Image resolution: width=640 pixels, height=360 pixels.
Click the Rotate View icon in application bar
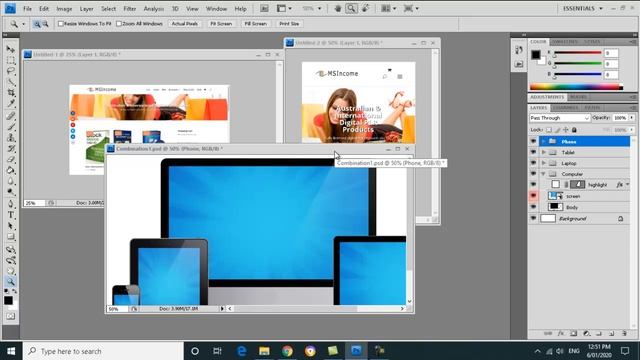[x=366, y=8]
